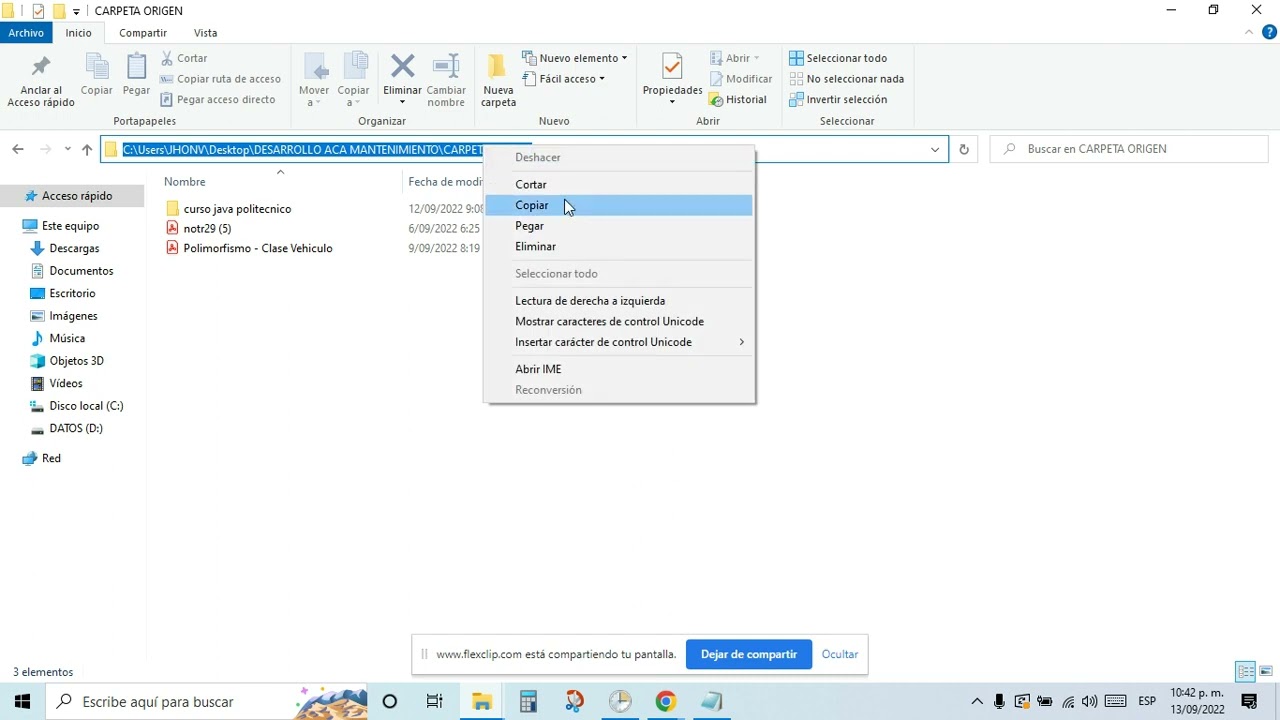Select the Inicio tab
The image size is (1280, 720).
(78, 33)
